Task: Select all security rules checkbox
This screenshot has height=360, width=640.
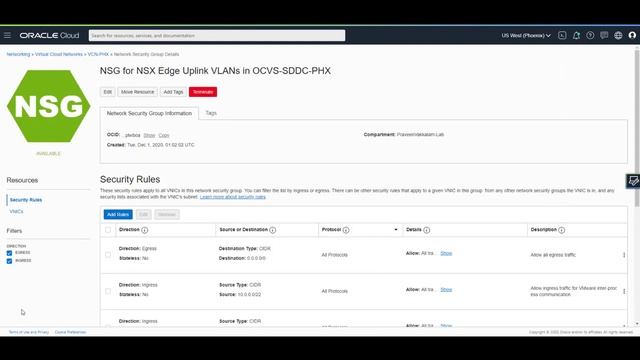Action: [108, 230]
